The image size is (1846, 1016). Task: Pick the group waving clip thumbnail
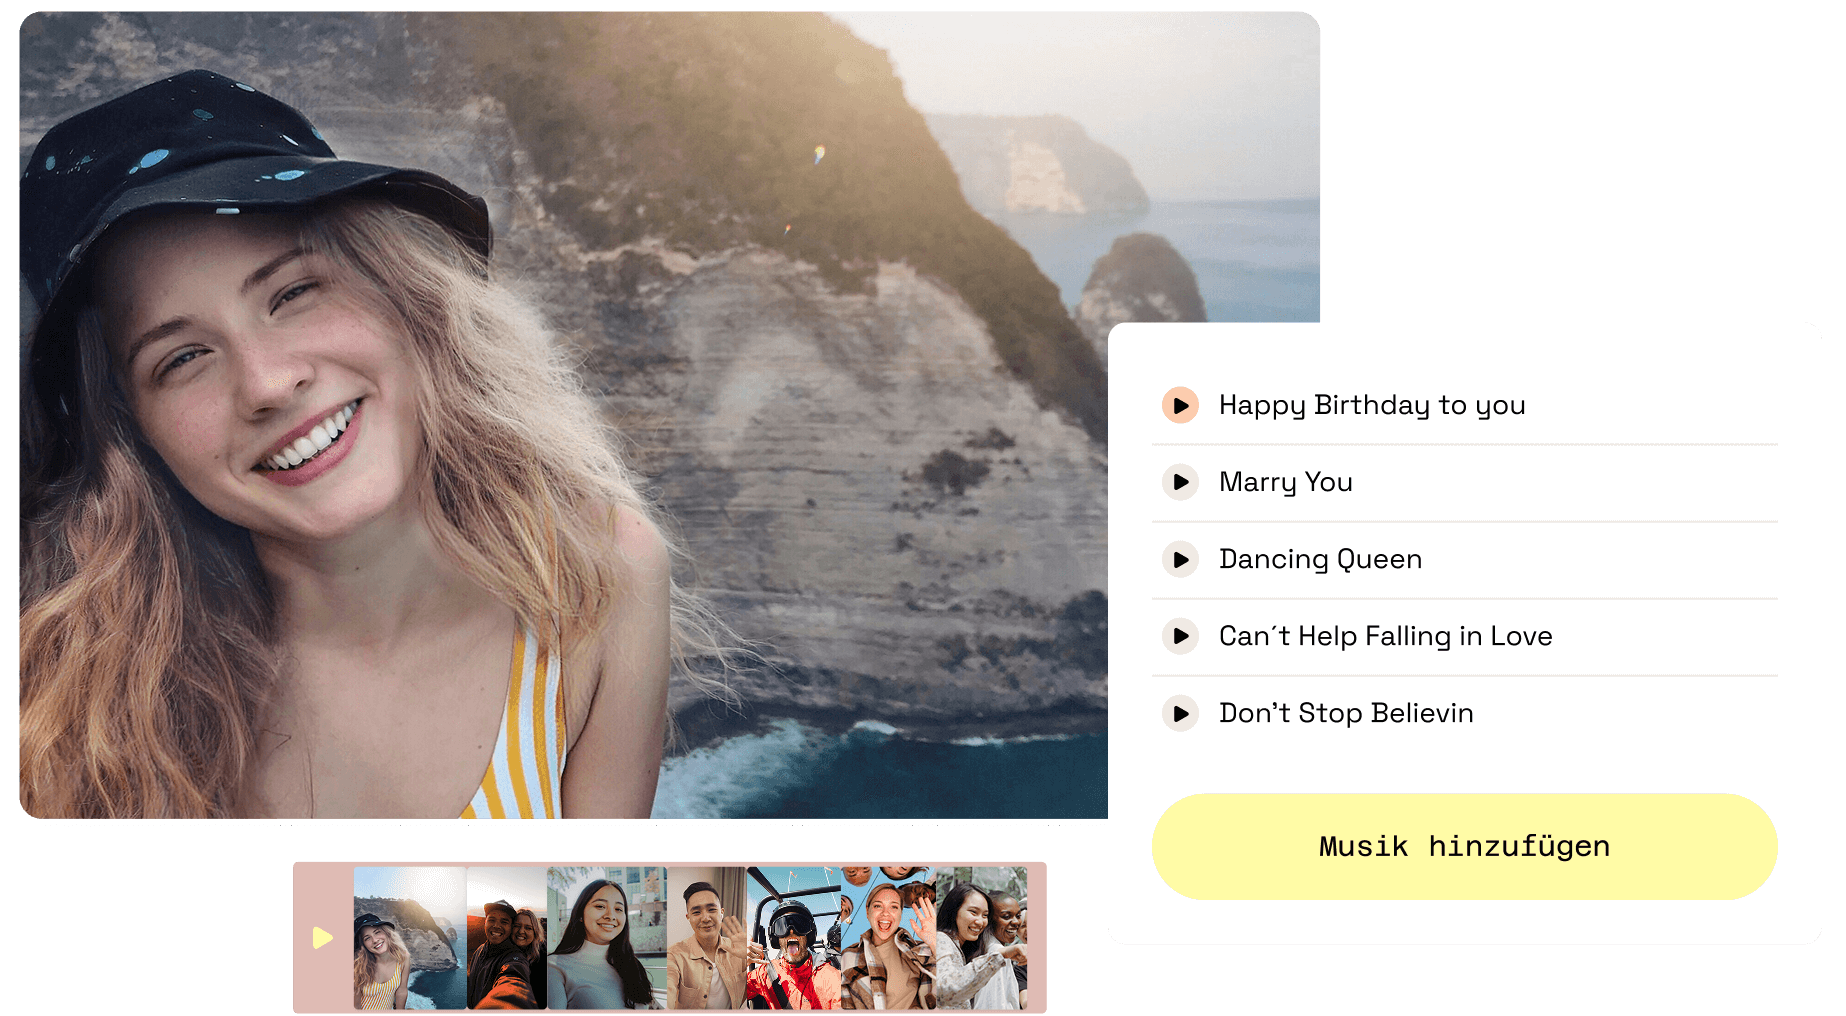tap(887, 938)
